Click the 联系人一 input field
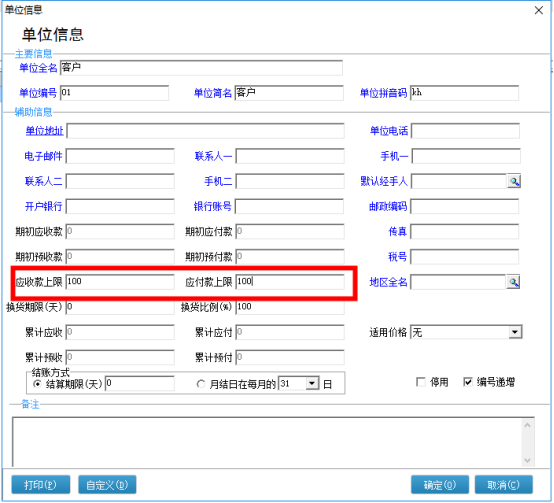 pos(290,156)
